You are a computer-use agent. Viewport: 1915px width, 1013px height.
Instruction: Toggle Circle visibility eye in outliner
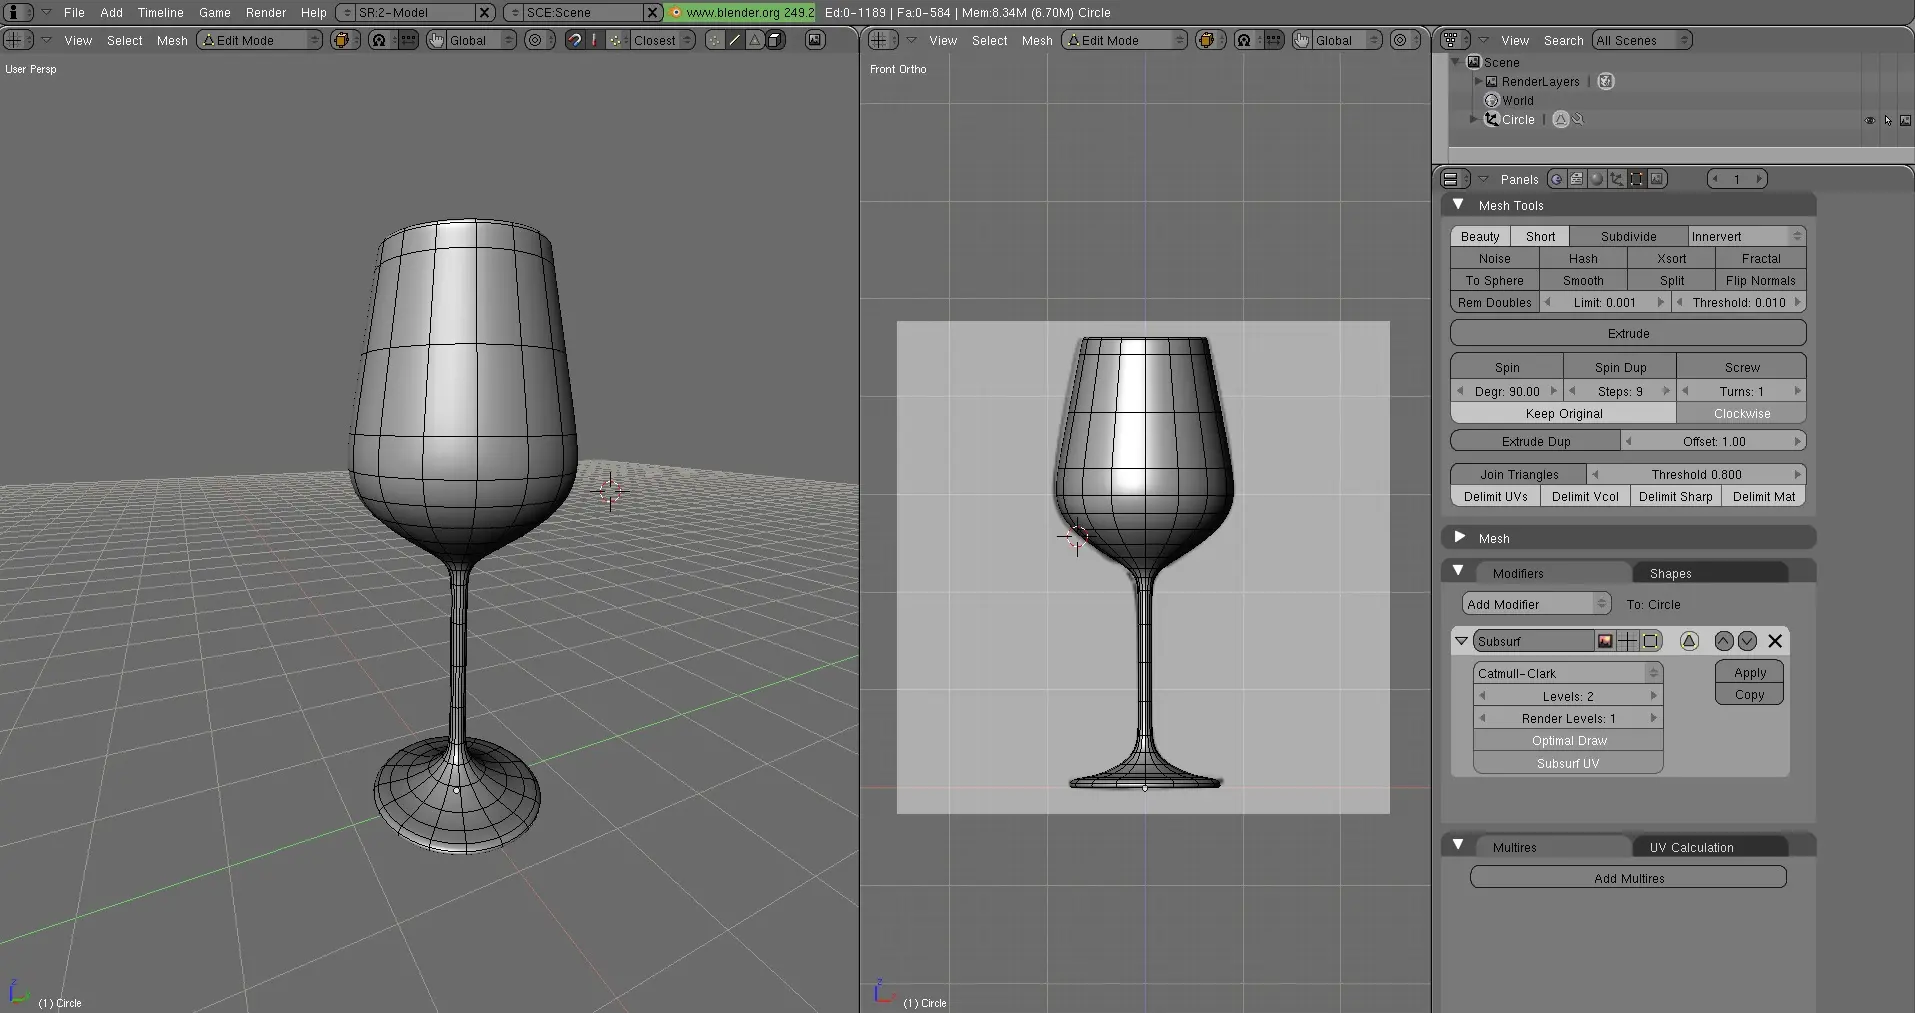[1869, 120]
